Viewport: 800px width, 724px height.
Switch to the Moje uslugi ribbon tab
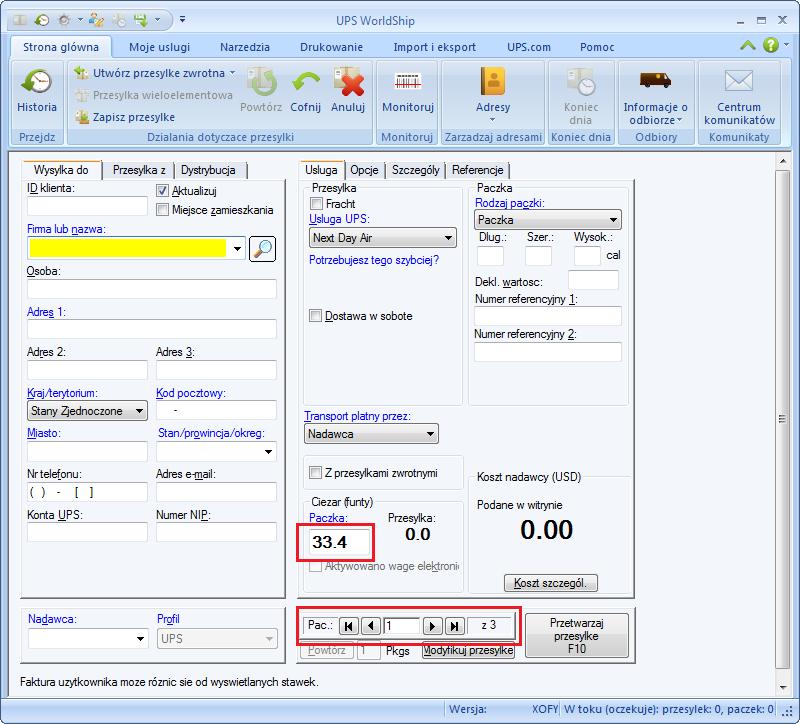coord(159,47)
